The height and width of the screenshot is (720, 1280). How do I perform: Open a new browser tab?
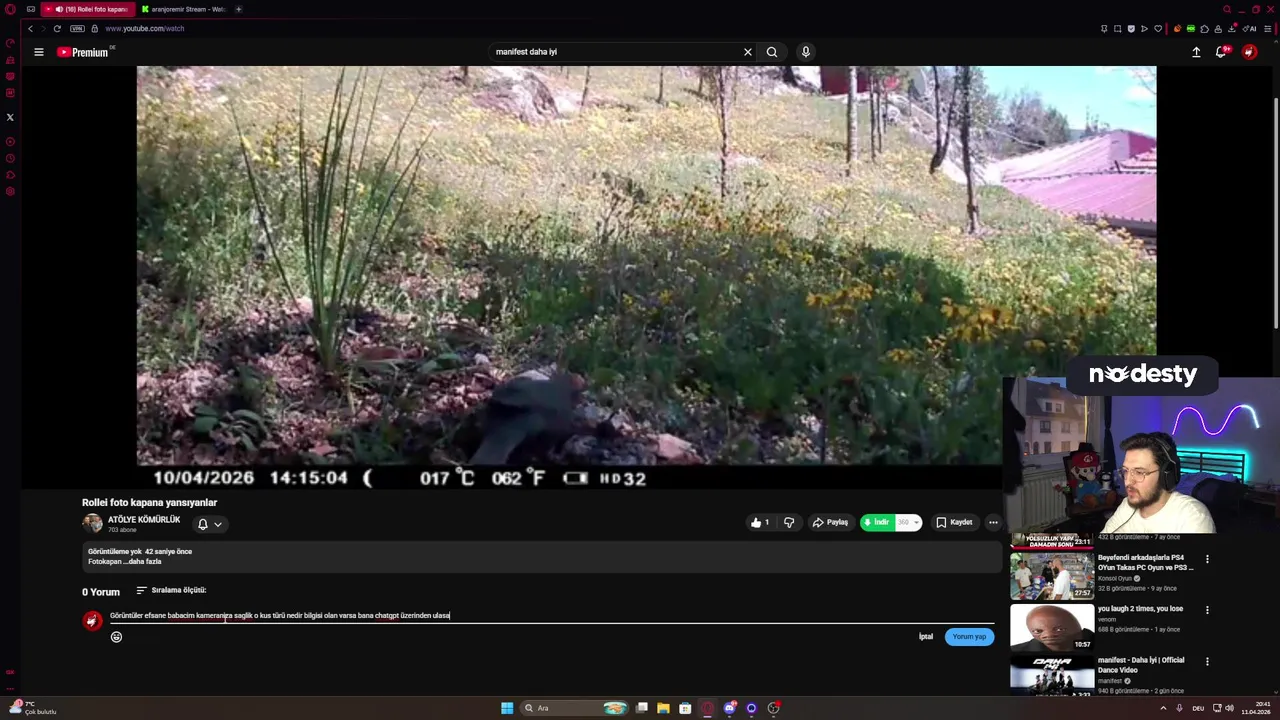(x=238, y=9)
